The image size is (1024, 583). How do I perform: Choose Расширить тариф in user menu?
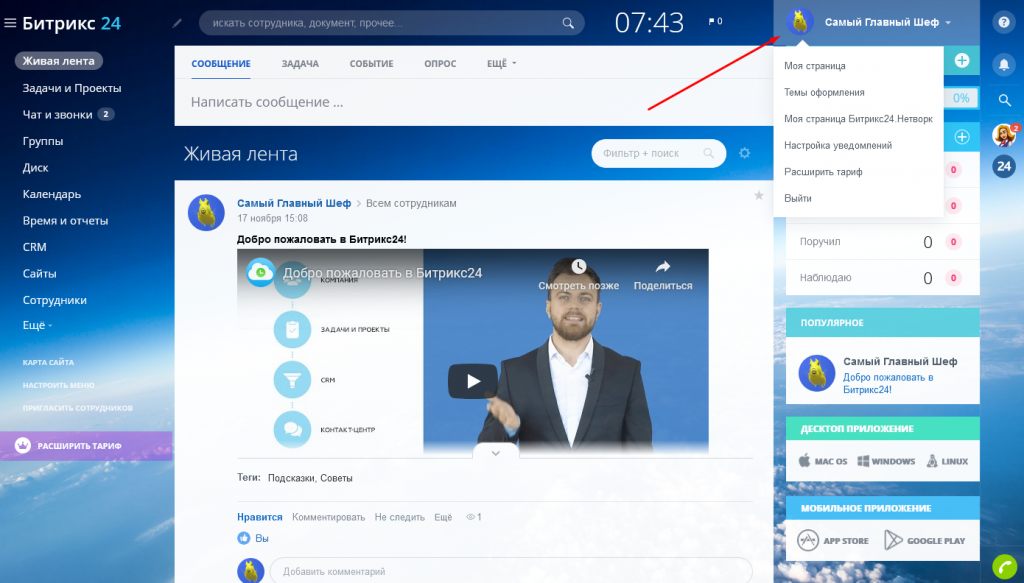pyautogui.click(x=823, y=172)
